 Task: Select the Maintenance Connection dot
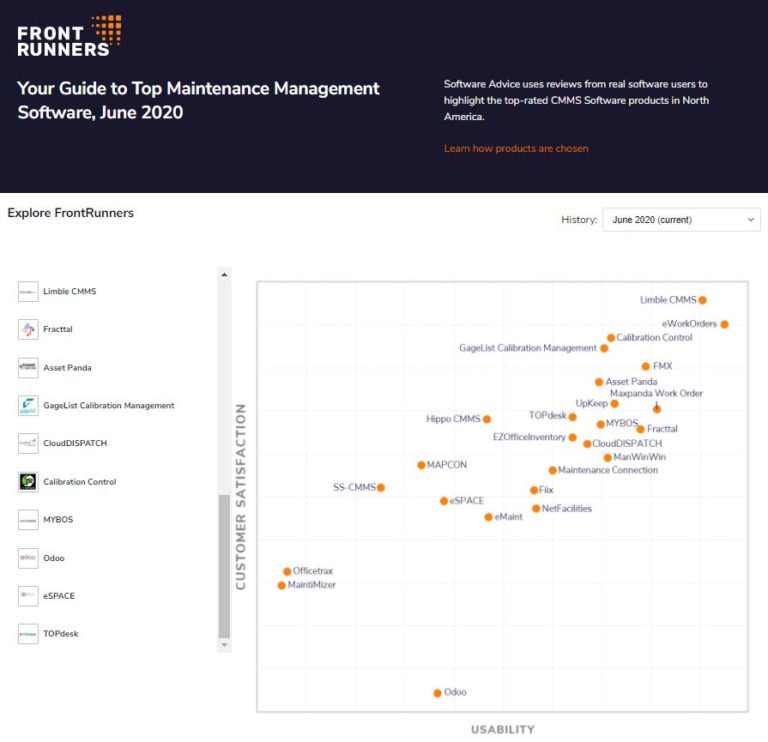(552, 471)
